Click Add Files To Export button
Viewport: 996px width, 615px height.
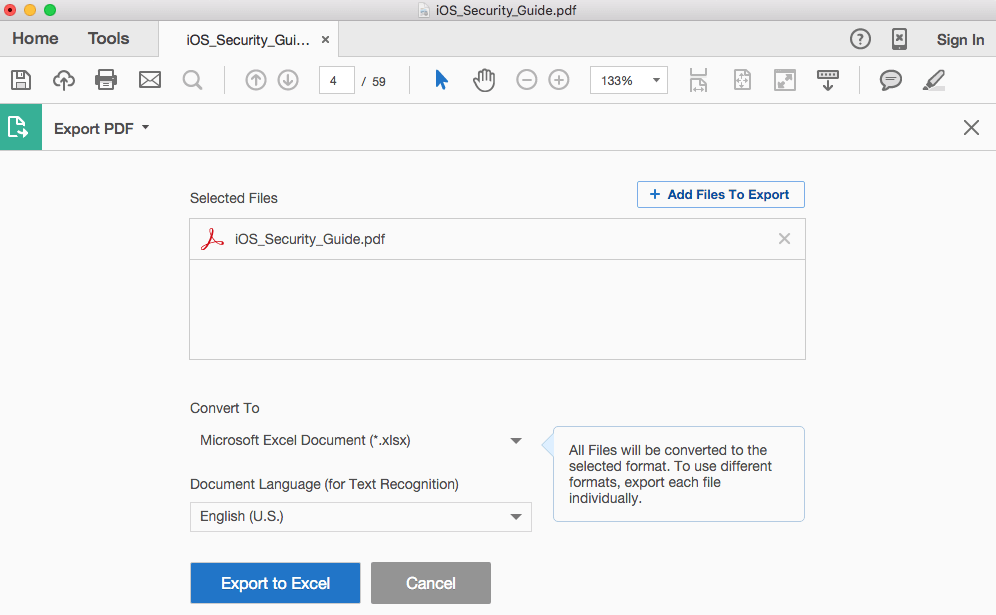[x=720, y=195]
